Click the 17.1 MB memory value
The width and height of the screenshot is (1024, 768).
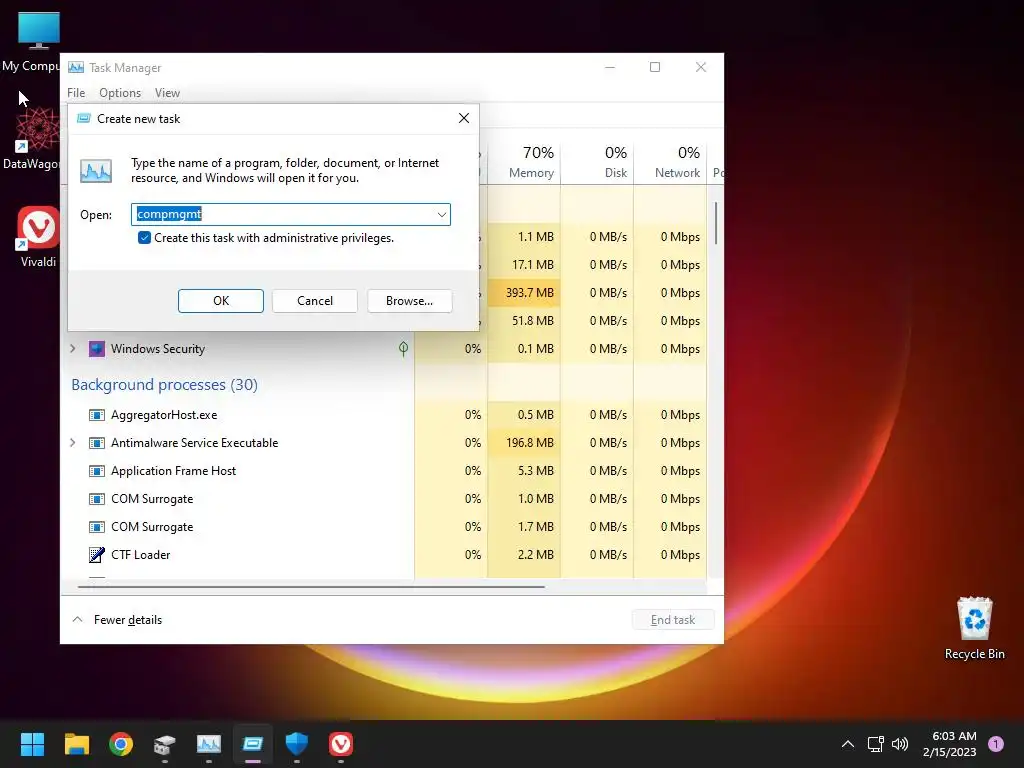(x=533, y=264)
